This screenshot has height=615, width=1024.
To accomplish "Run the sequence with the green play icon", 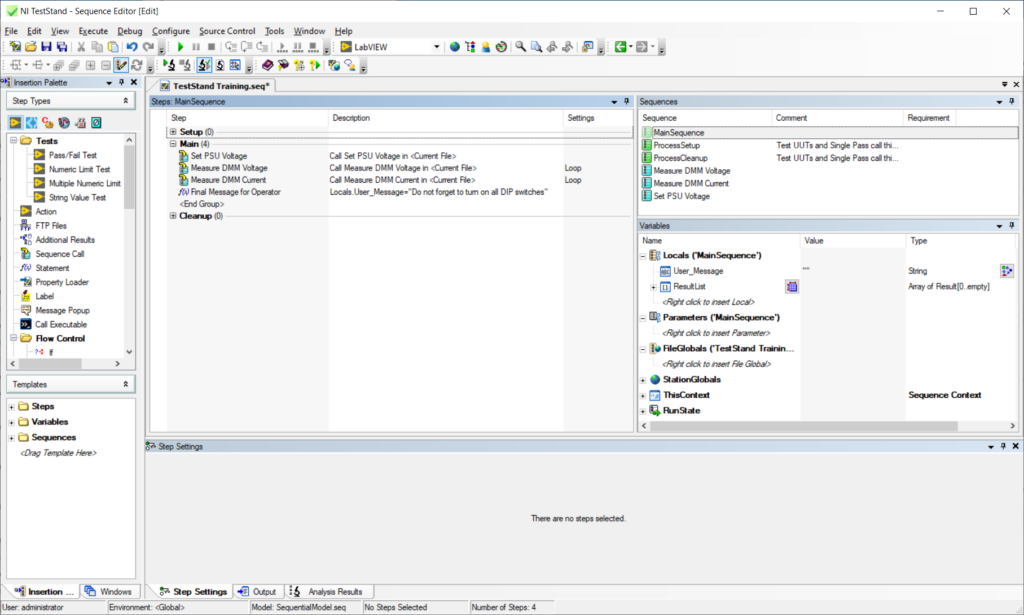I will (x=181, y=47).
